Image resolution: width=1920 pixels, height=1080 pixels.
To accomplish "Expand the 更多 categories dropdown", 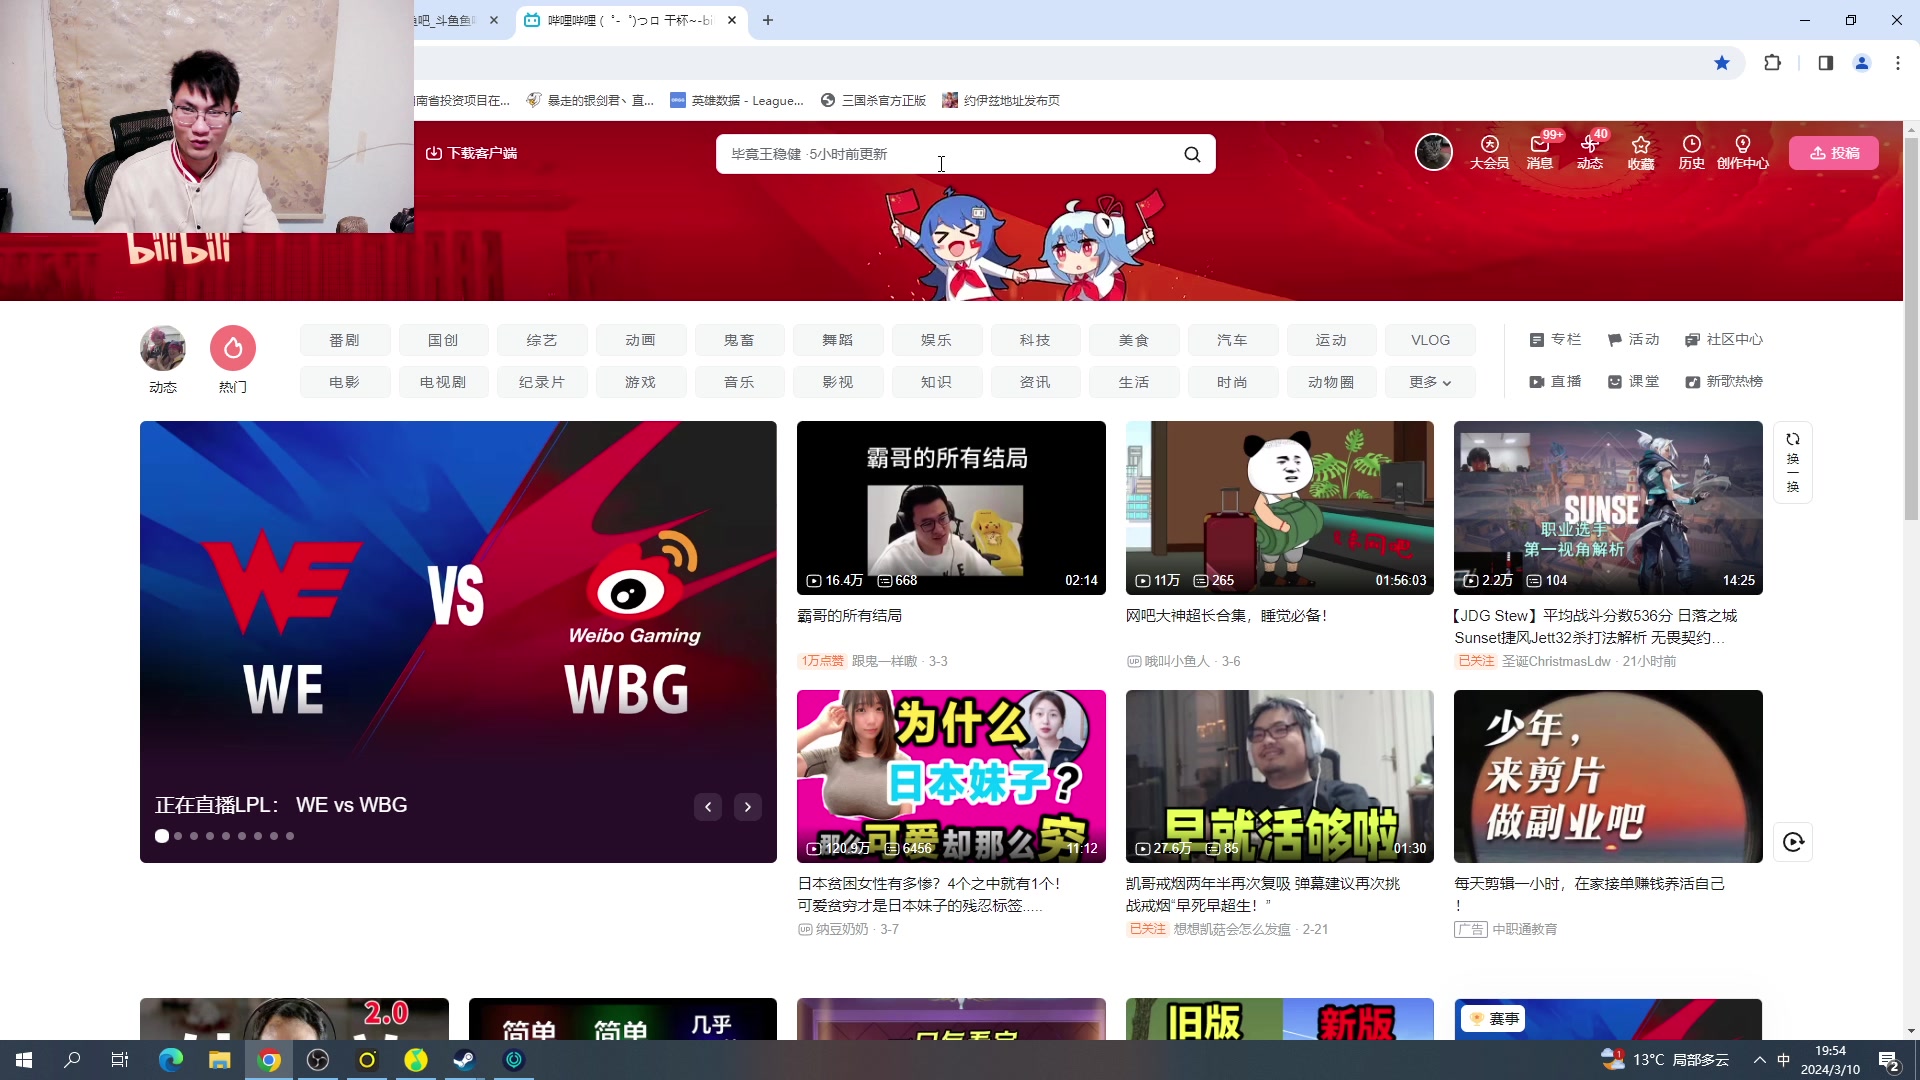I will 1430,382.
